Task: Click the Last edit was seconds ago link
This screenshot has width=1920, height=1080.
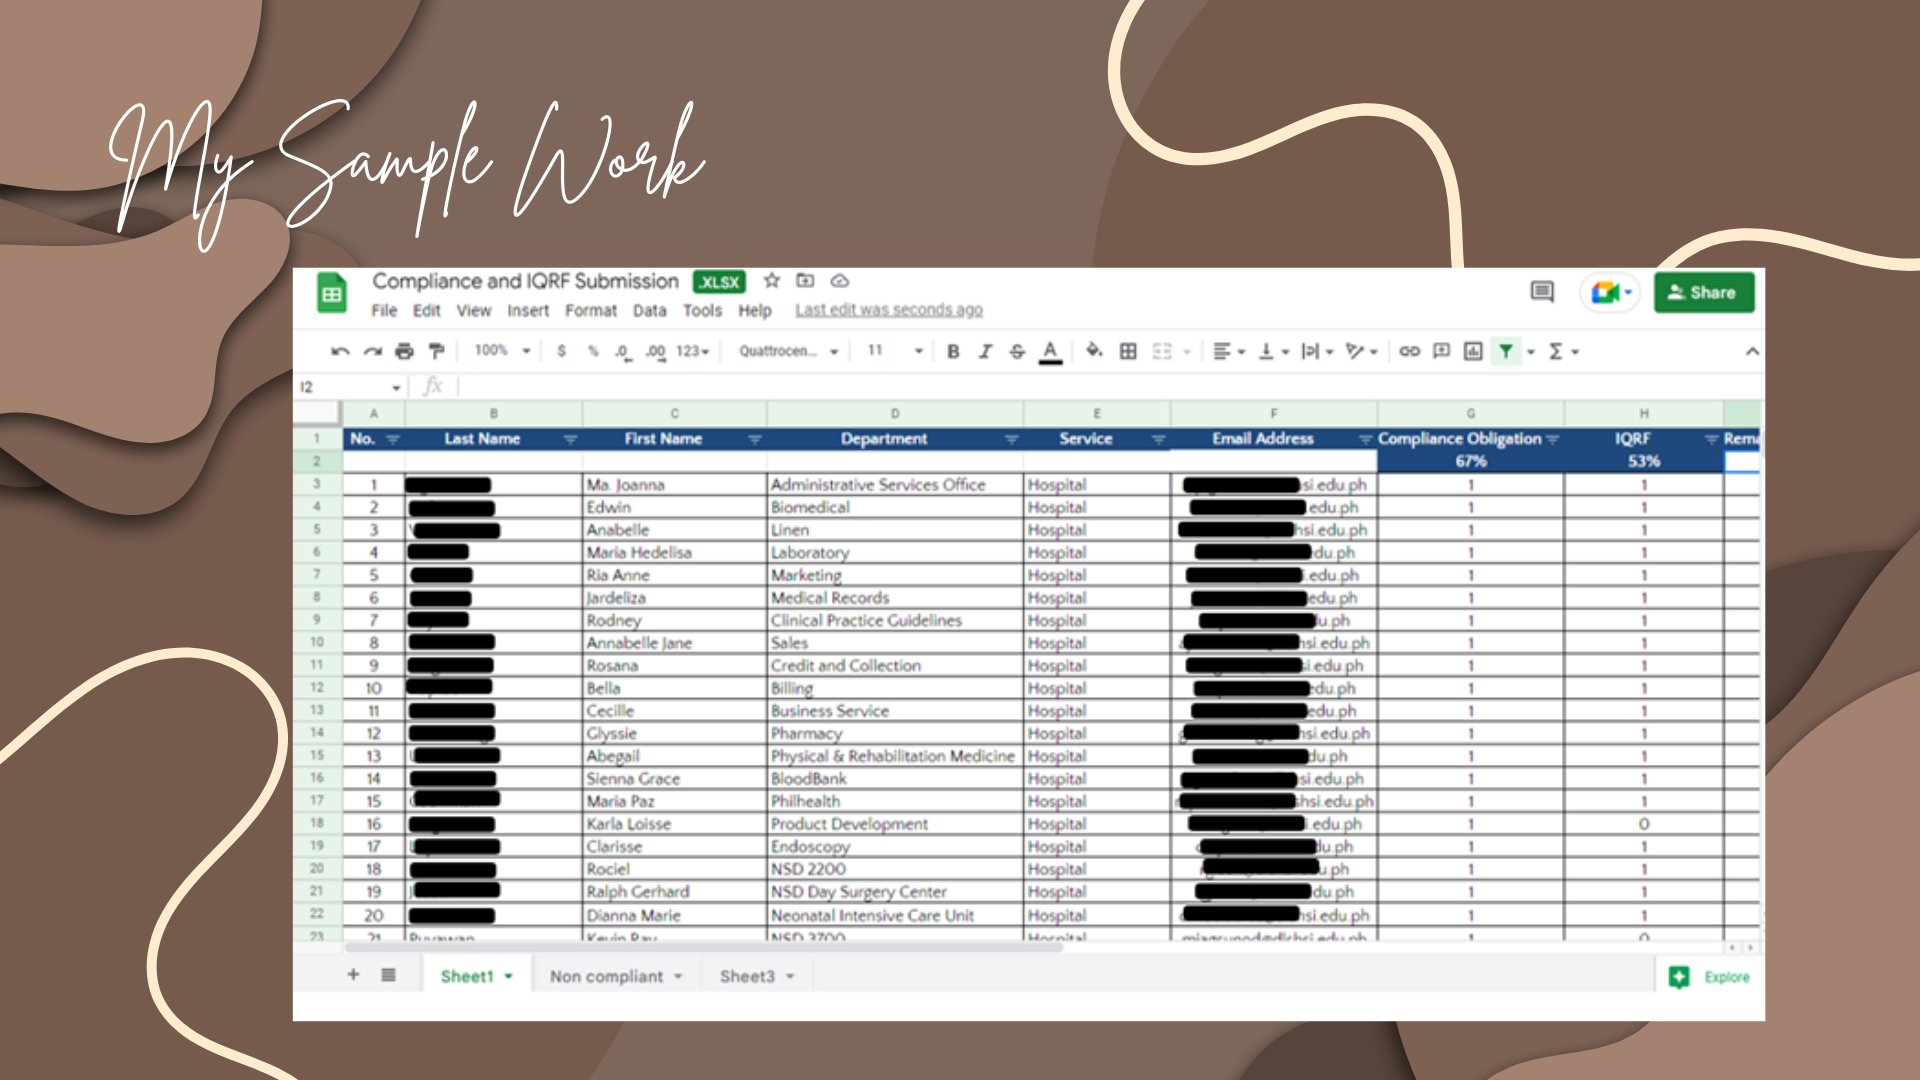Action: [889, 310]
